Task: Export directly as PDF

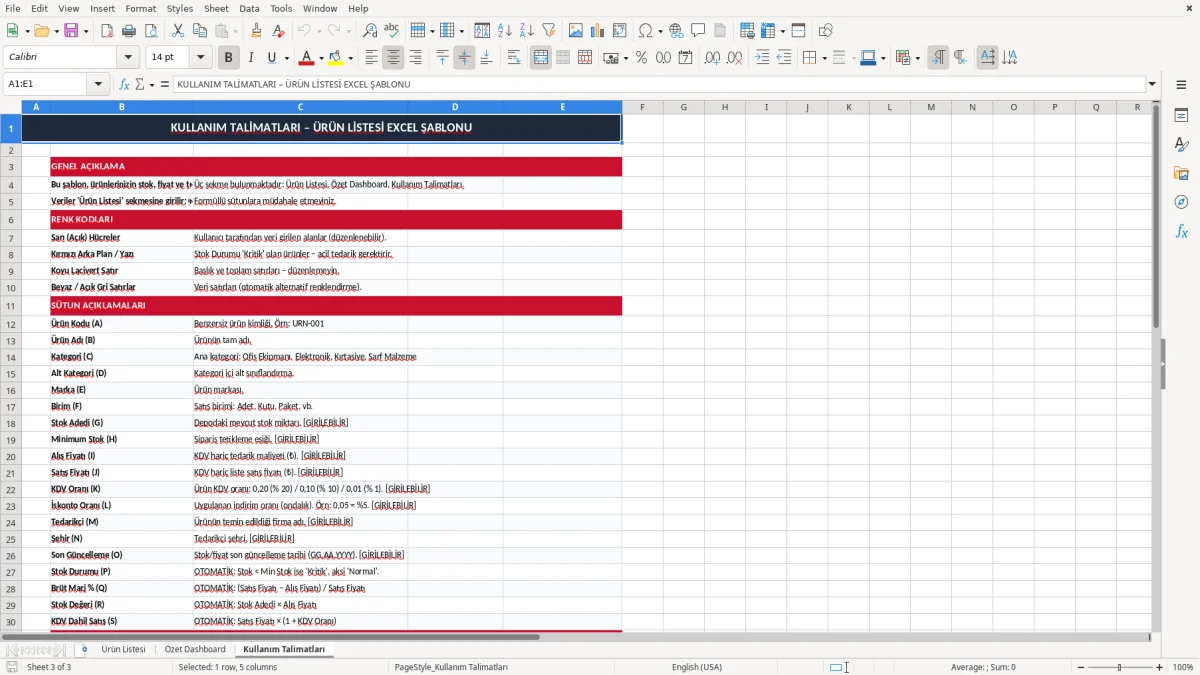Action: pyautogui.click(x=108, y=31)
